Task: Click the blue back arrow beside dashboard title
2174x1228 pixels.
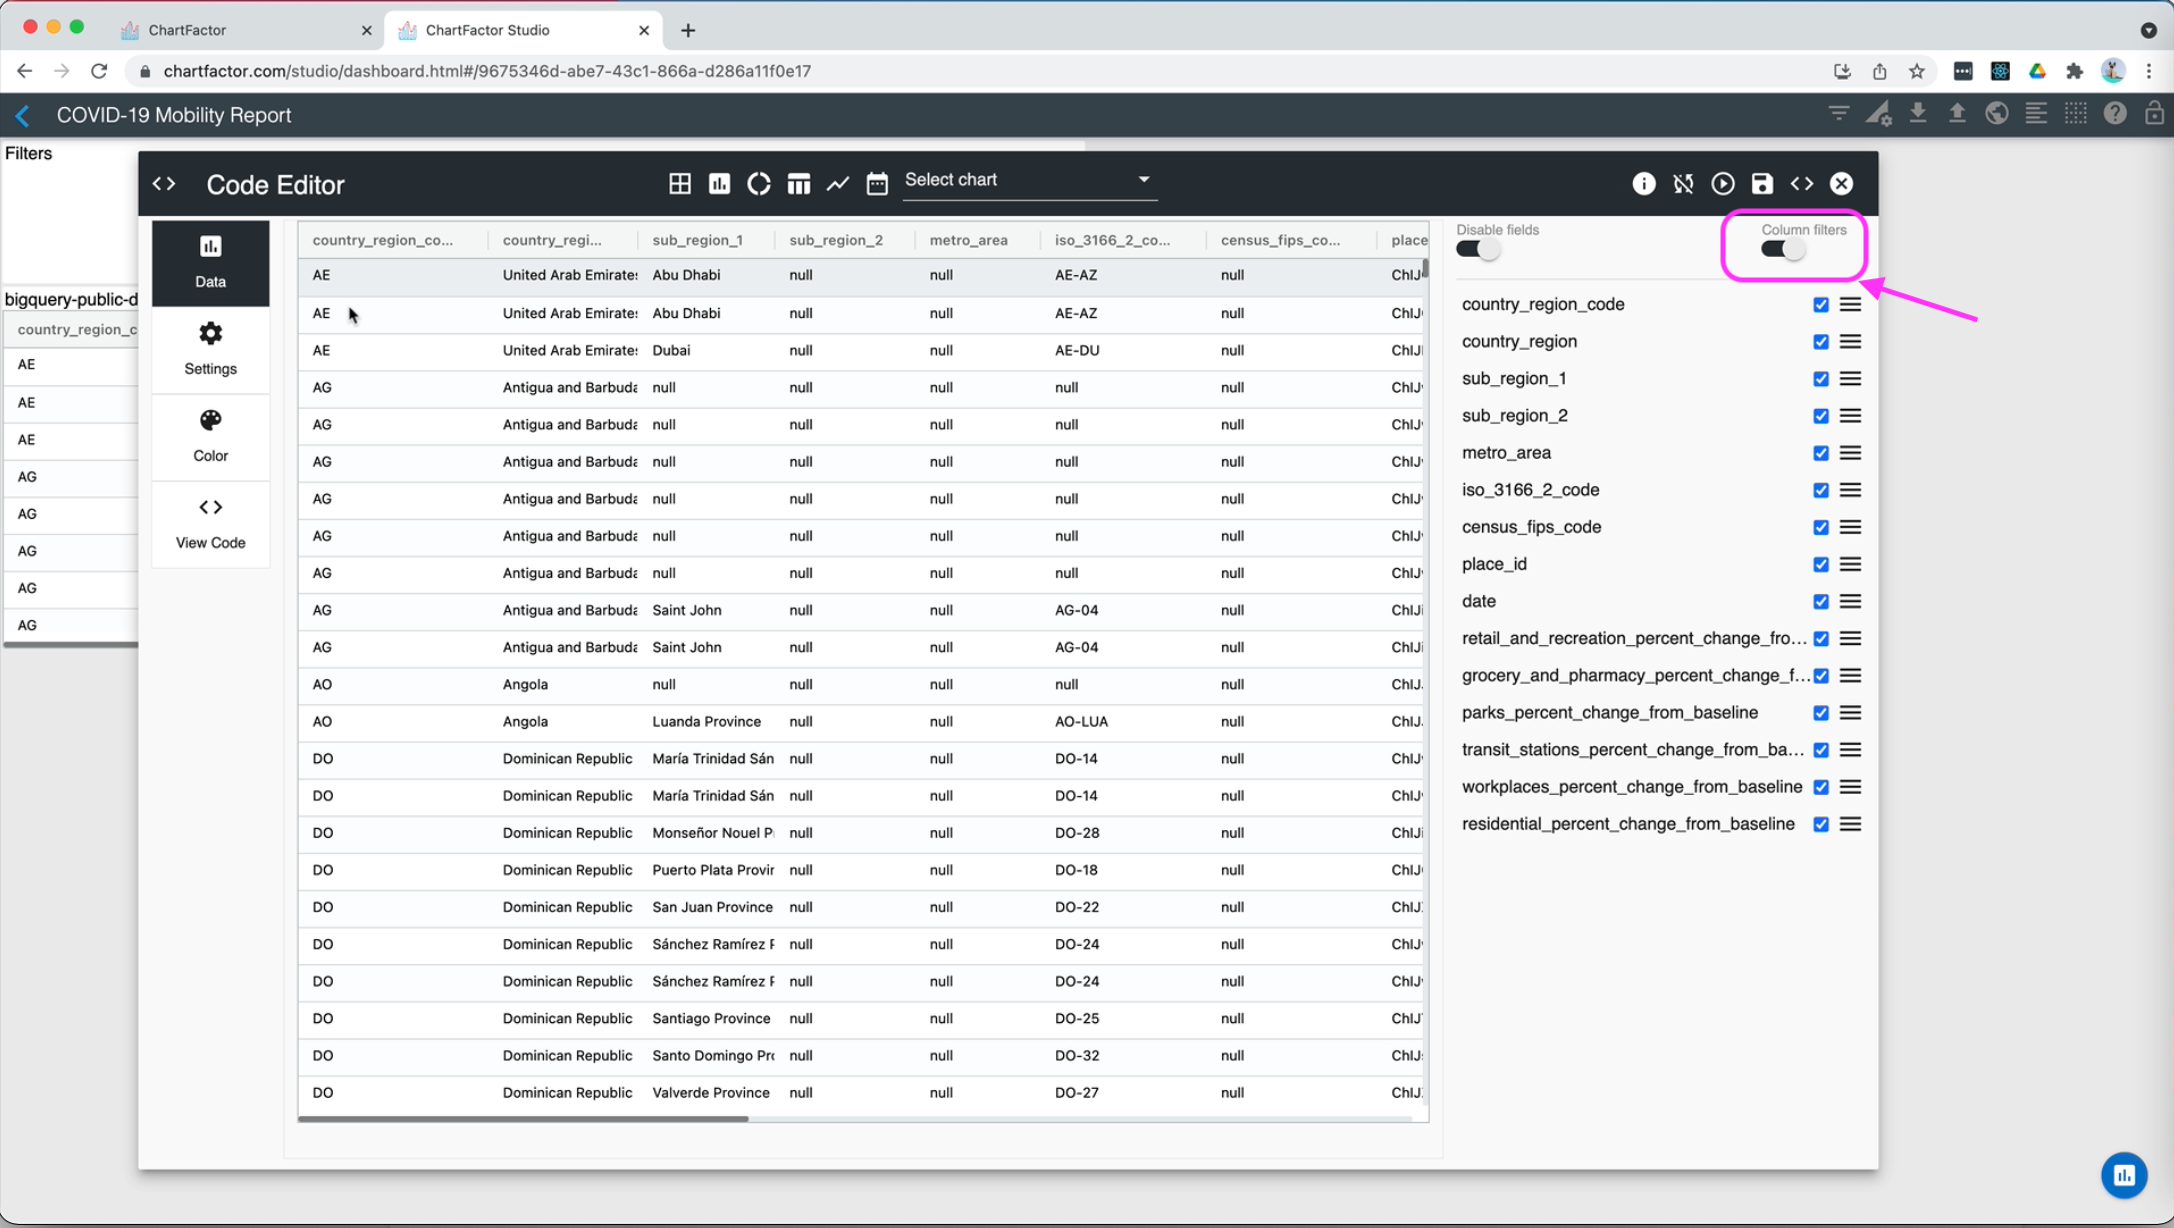Action: coord(22,115)
